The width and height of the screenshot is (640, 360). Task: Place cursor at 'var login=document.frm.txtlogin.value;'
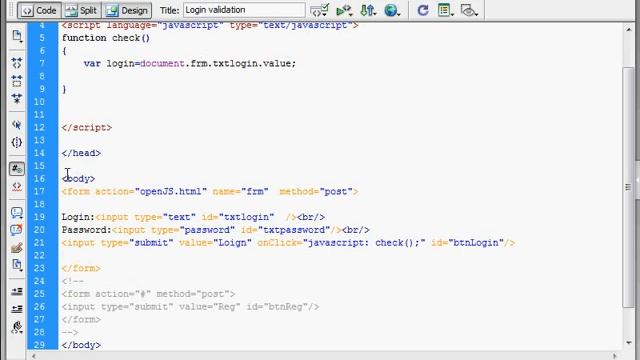(x=190, y=64)
